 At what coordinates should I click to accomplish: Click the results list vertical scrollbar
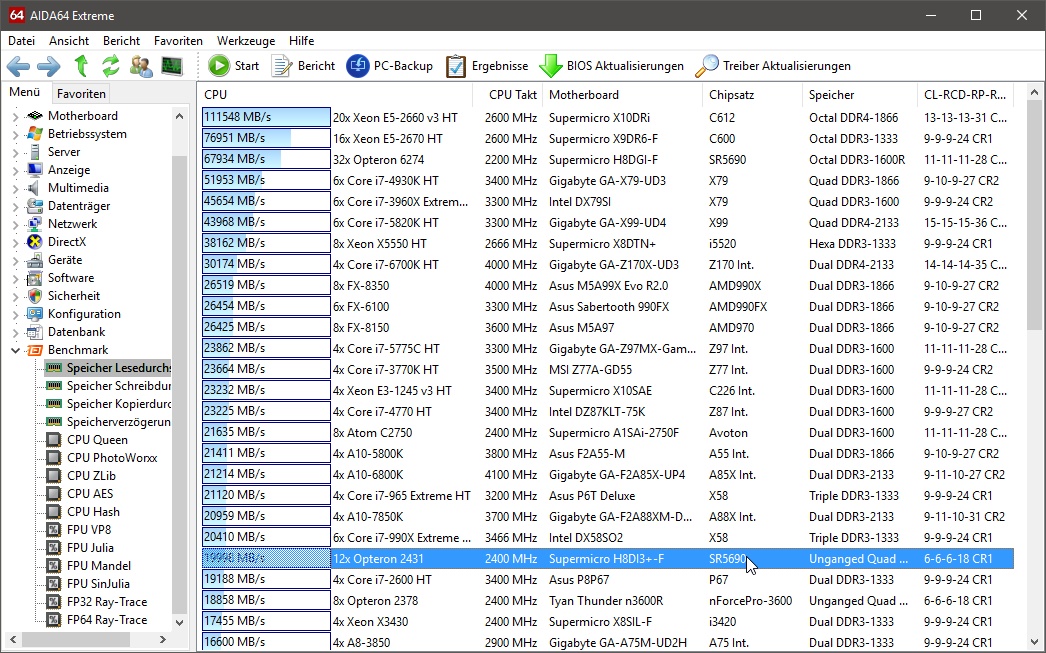click(1034, 216)
